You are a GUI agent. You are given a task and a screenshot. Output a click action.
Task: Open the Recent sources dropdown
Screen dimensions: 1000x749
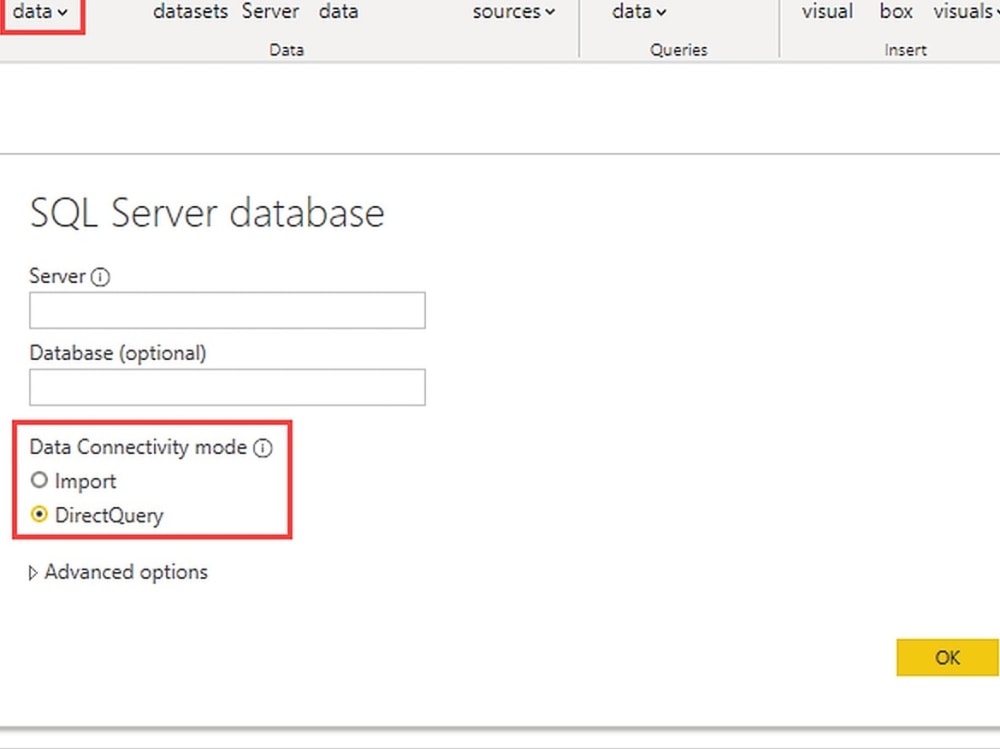511,12
